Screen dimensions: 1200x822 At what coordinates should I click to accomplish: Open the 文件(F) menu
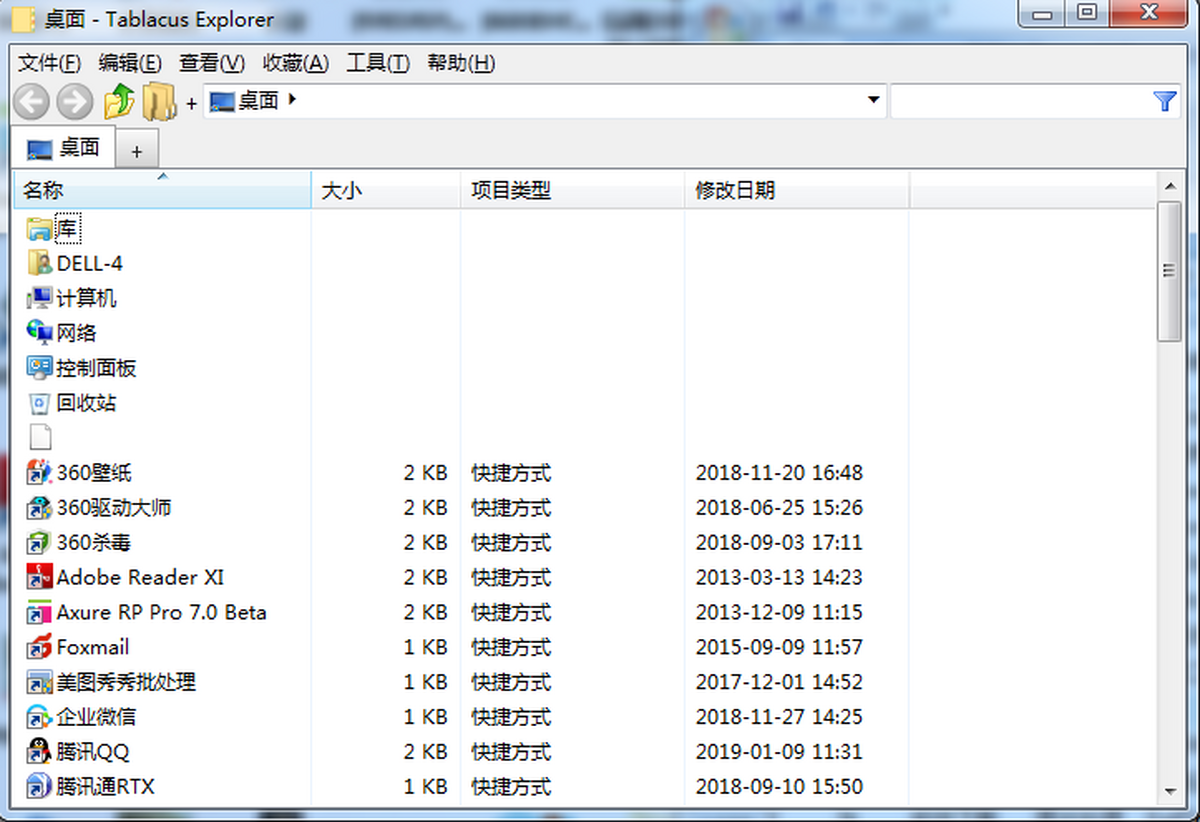point(50,63)
